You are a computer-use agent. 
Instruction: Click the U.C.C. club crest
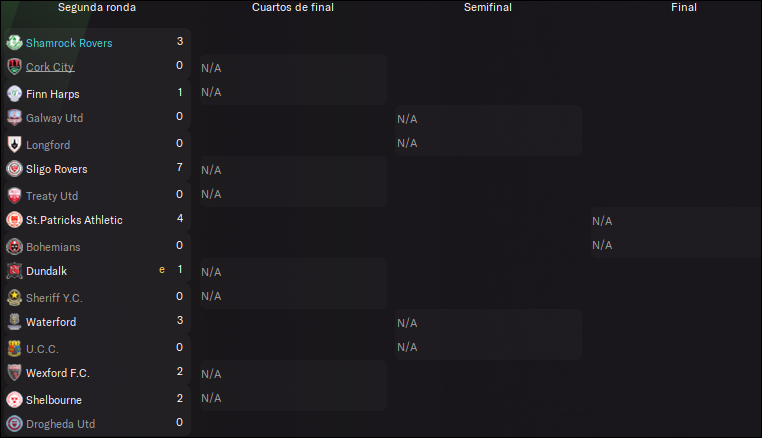tap(14, 349)
